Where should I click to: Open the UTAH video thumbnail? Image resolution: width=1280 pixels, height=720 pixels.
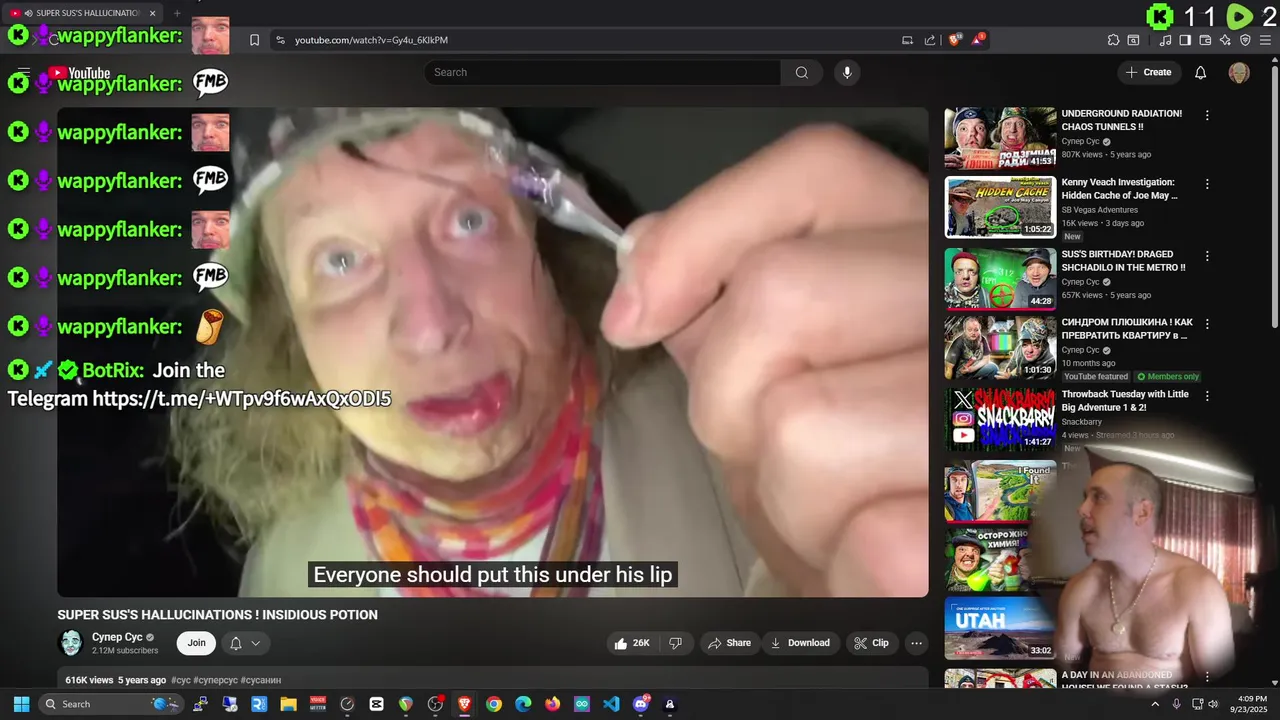click(x=1000, y=629)
